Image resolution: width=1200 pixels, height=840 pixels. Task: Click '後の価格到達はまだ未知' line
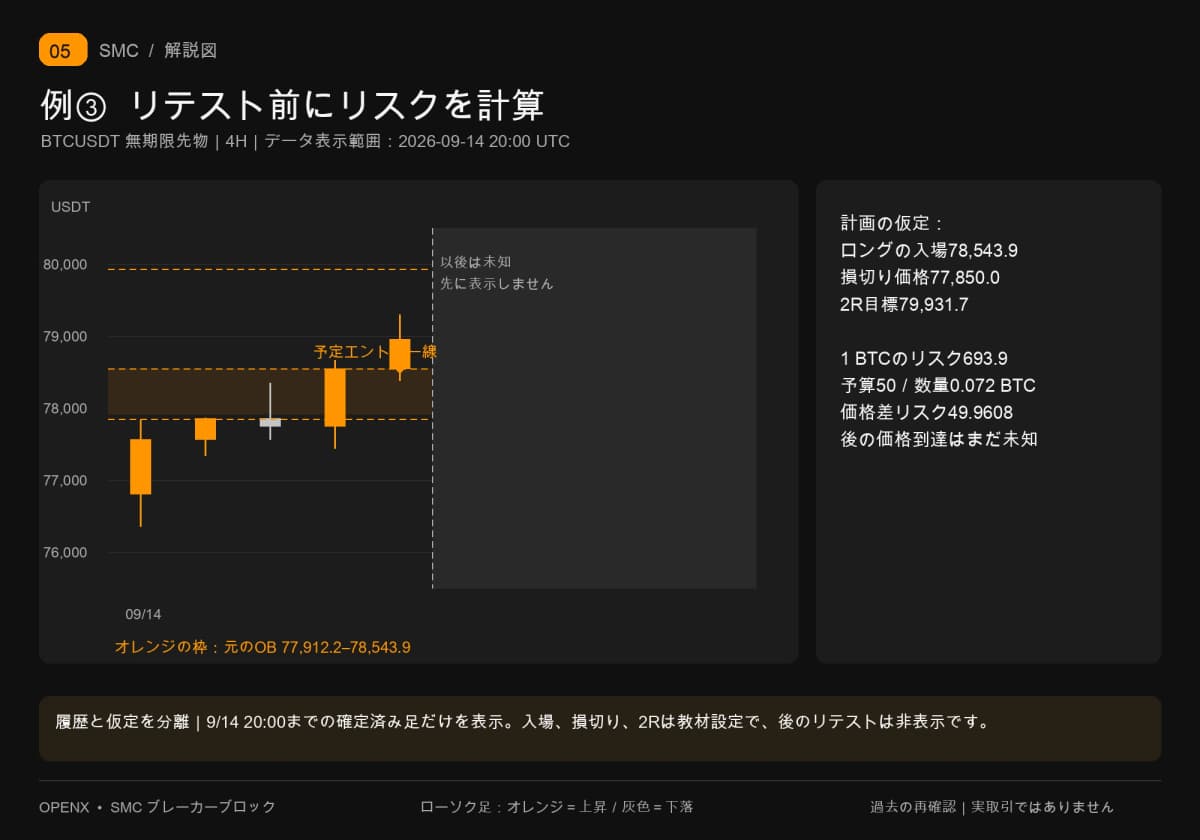click(939, 439)
